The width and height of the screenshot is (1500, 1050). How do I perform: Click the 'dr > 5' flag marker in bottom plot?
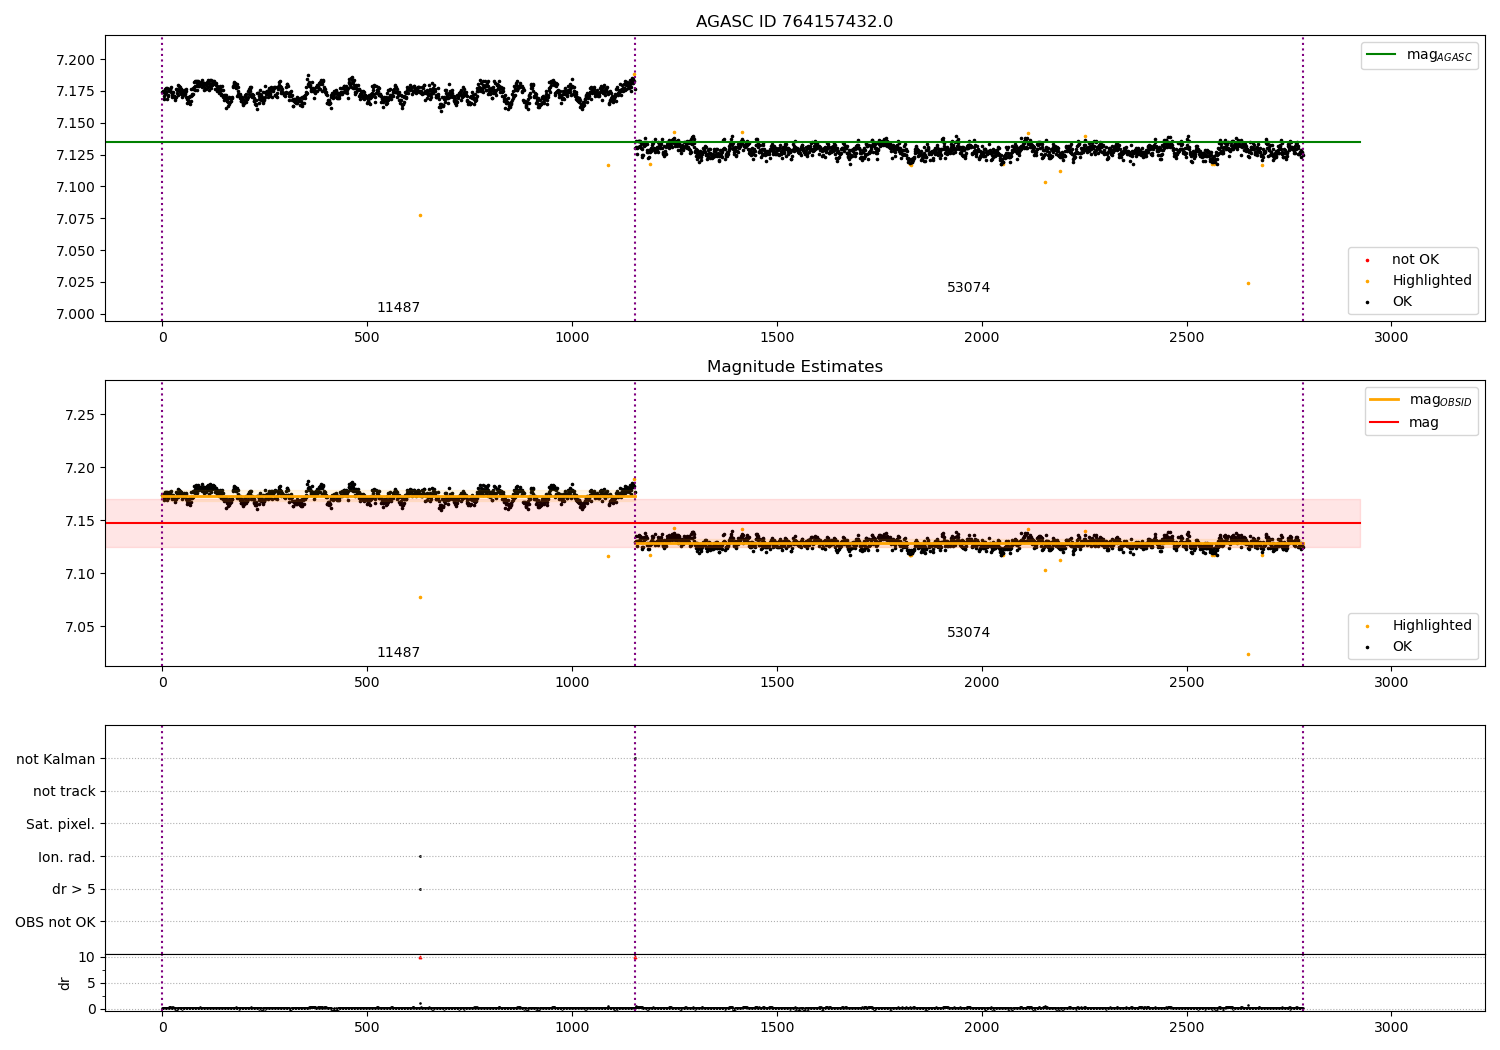[420, 889]
